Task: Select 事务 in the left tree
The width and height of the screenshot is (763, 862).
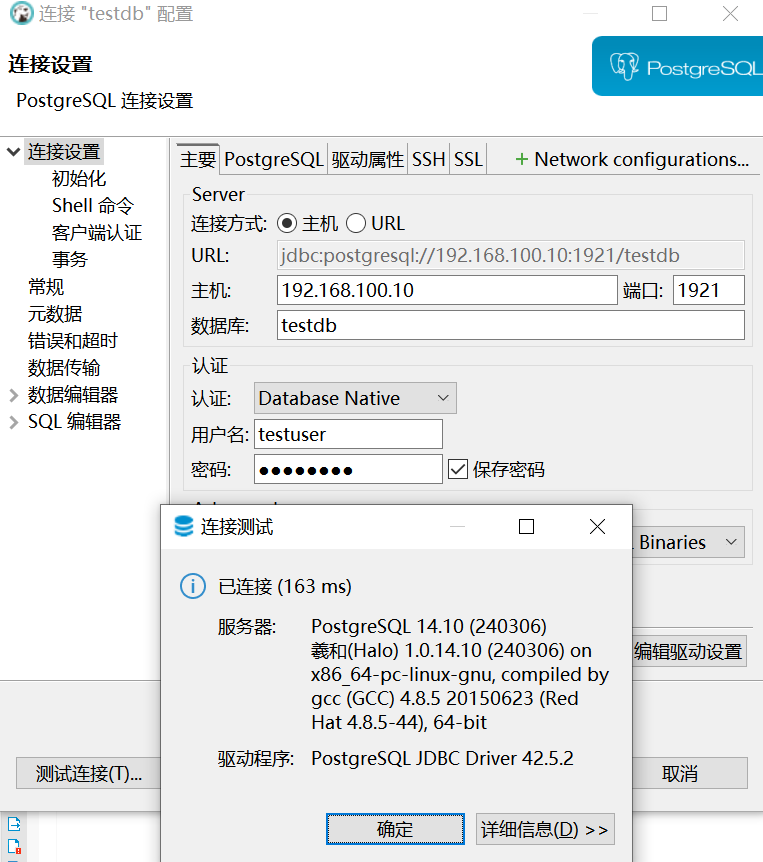Action: pyautogui.click(x=70, y=259)
